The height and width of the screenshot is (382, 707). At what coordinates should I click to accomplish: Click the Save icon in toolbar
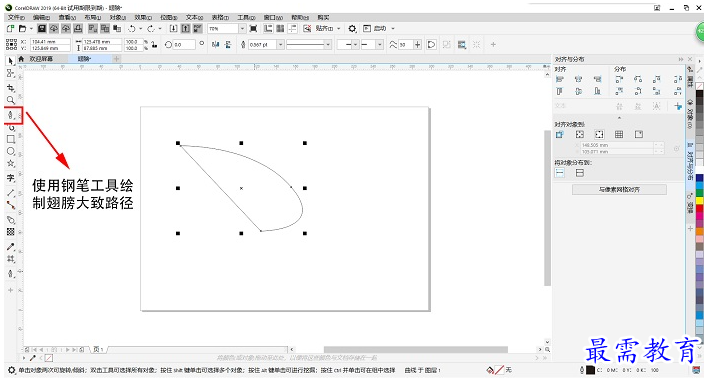click(41, 28)
